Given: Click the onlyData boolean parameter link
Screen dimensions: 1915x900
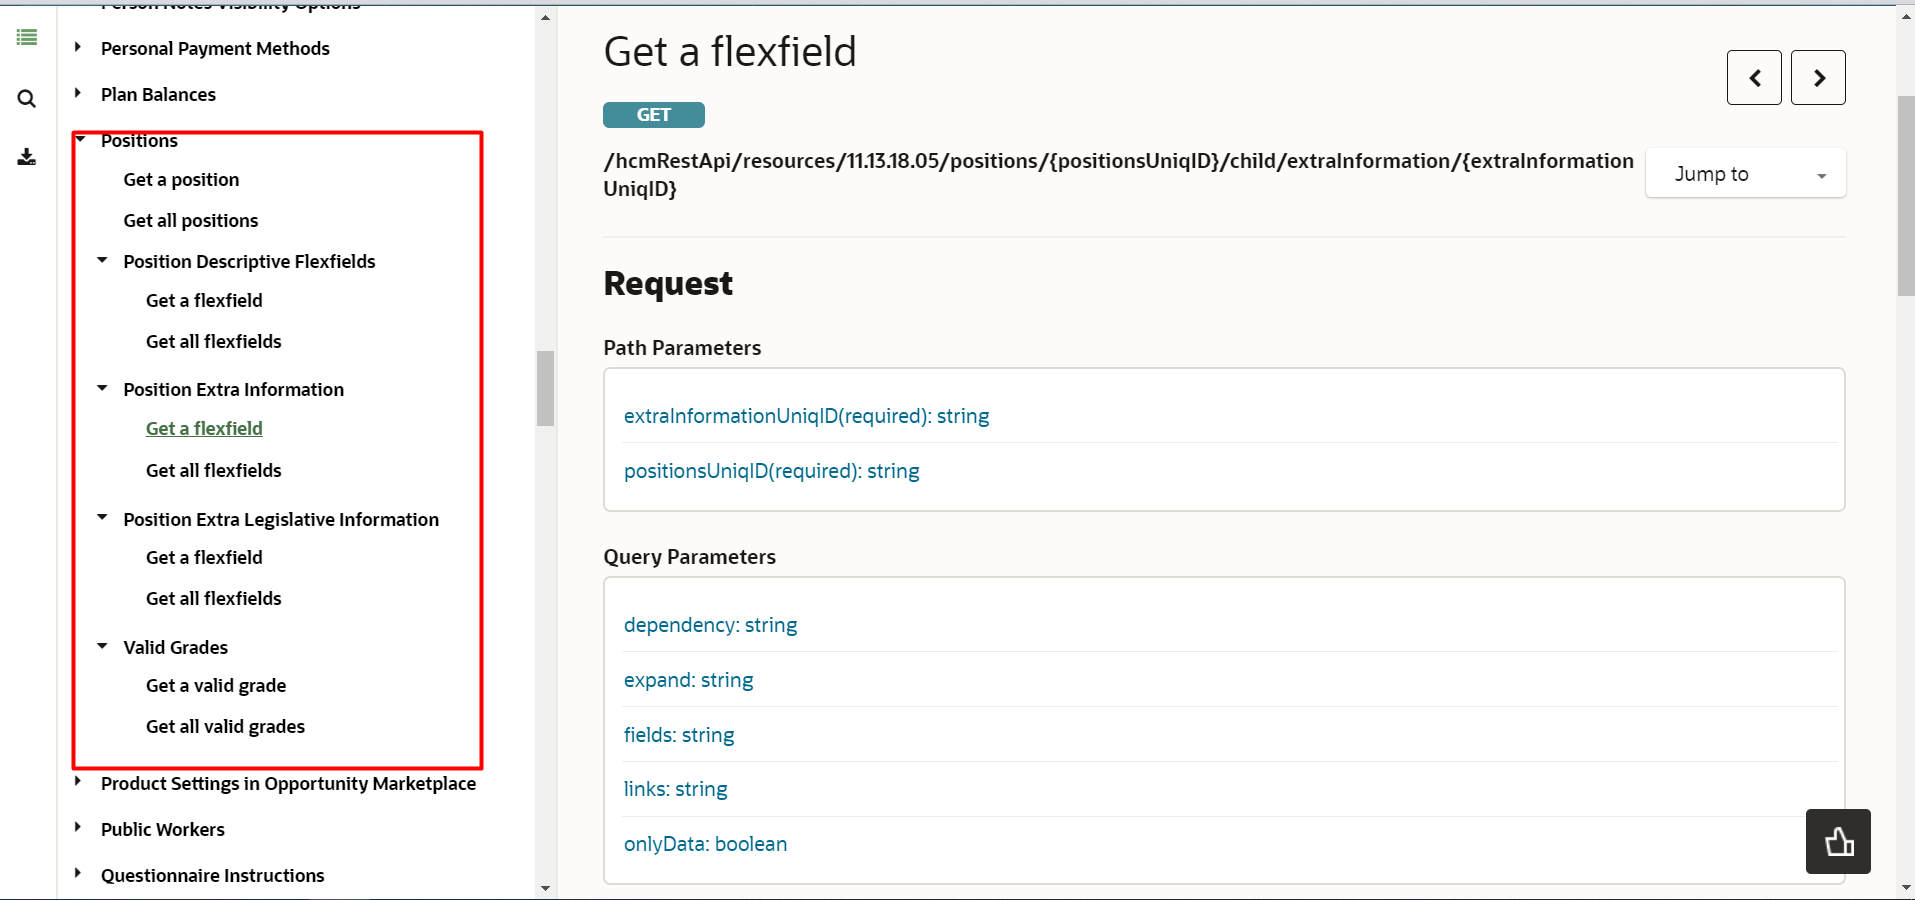Looking at the screenshot, I should coord(705,844).
